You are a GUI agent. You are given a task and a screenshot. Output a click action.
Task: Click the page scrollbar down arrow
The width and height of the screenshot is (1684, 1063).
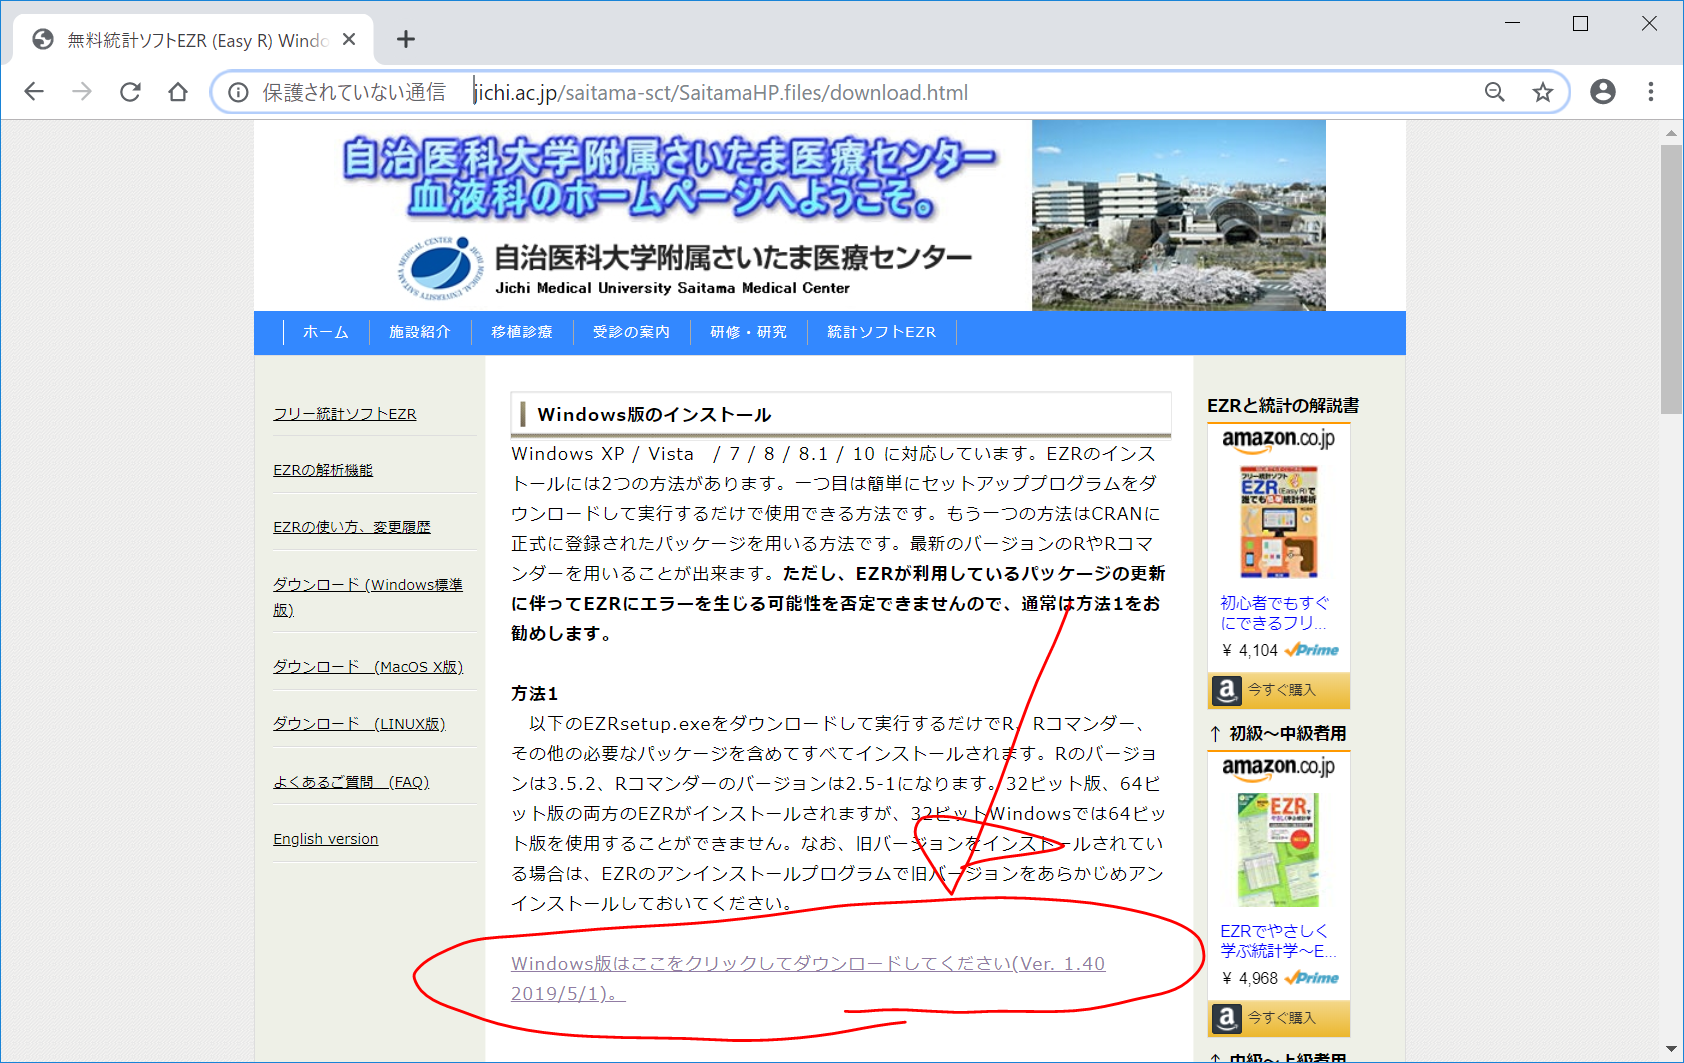click(1671, 1050)
